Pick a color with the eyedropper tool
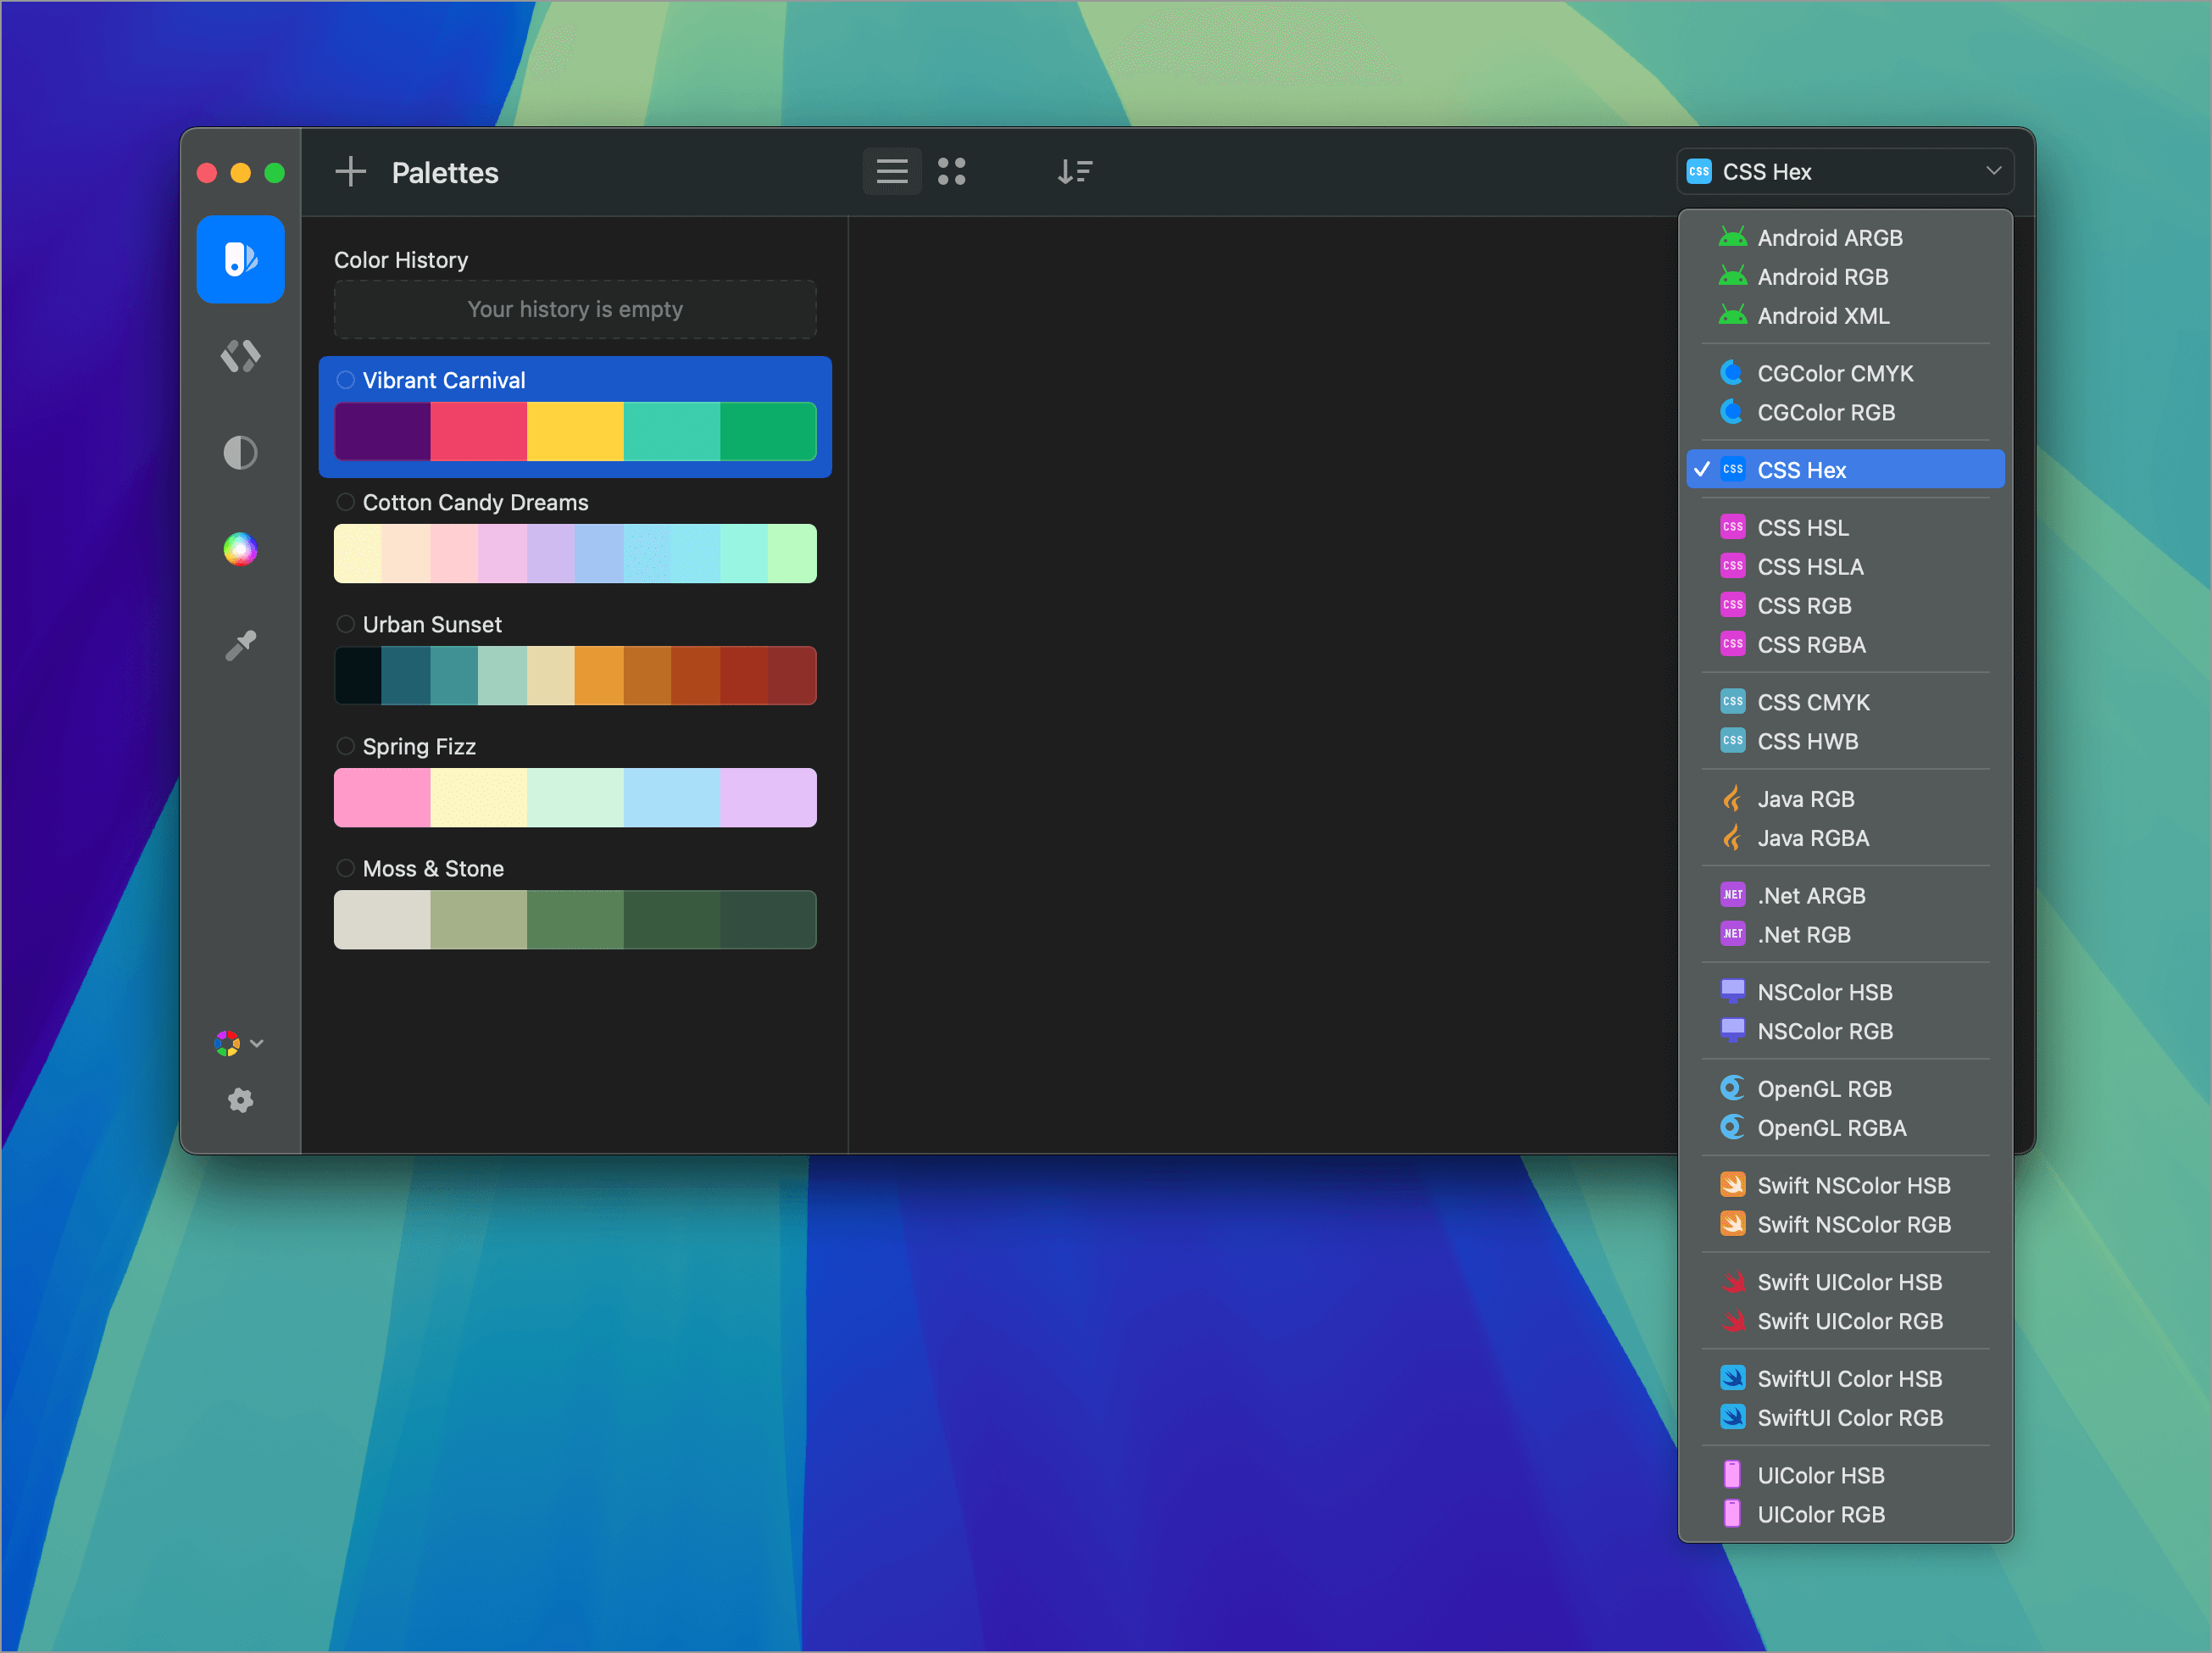Screen dimensions: 2212x1653 tap(240, 644)
